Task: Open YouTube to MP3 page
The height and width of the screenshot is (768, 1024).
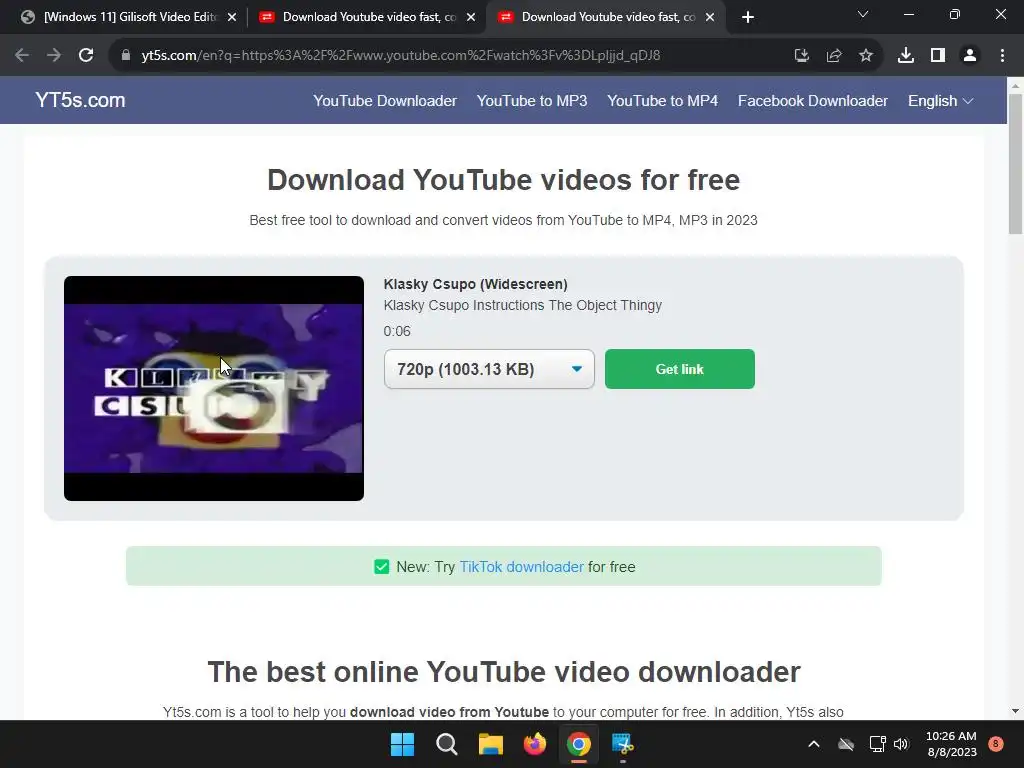Action: tap(532, 101)
